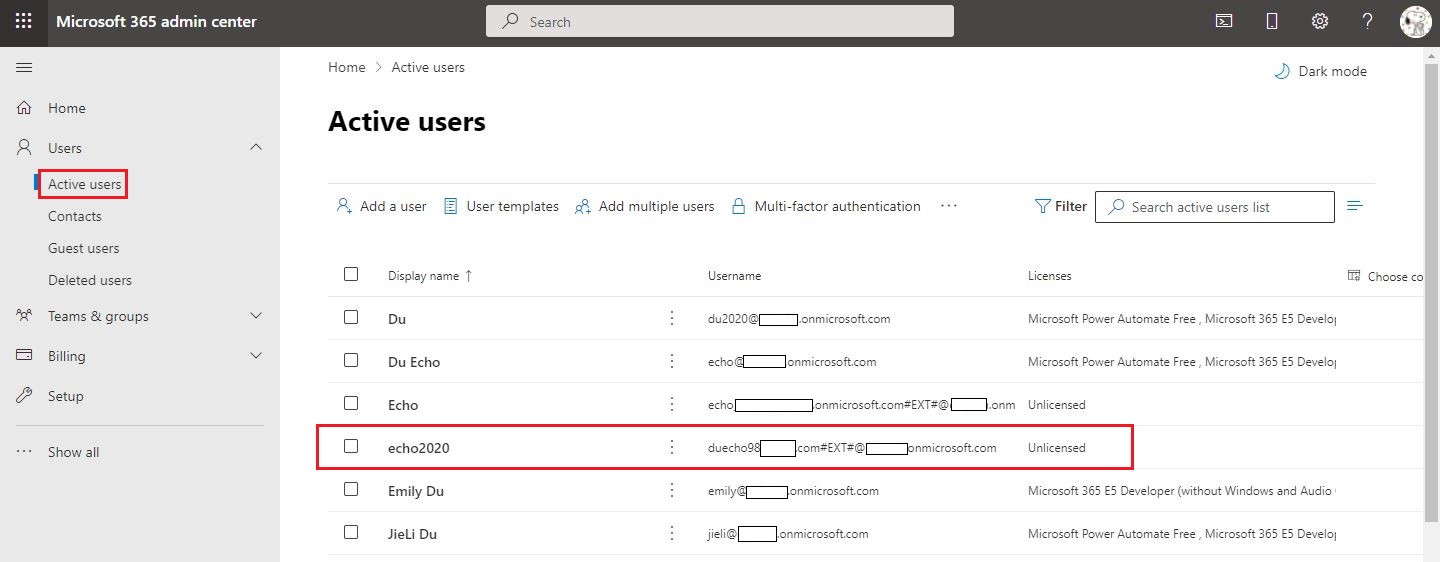The width and height of the screenshot is (1440, 562).
Task: Check the box for user Du Echo
Action: (351, 360)
